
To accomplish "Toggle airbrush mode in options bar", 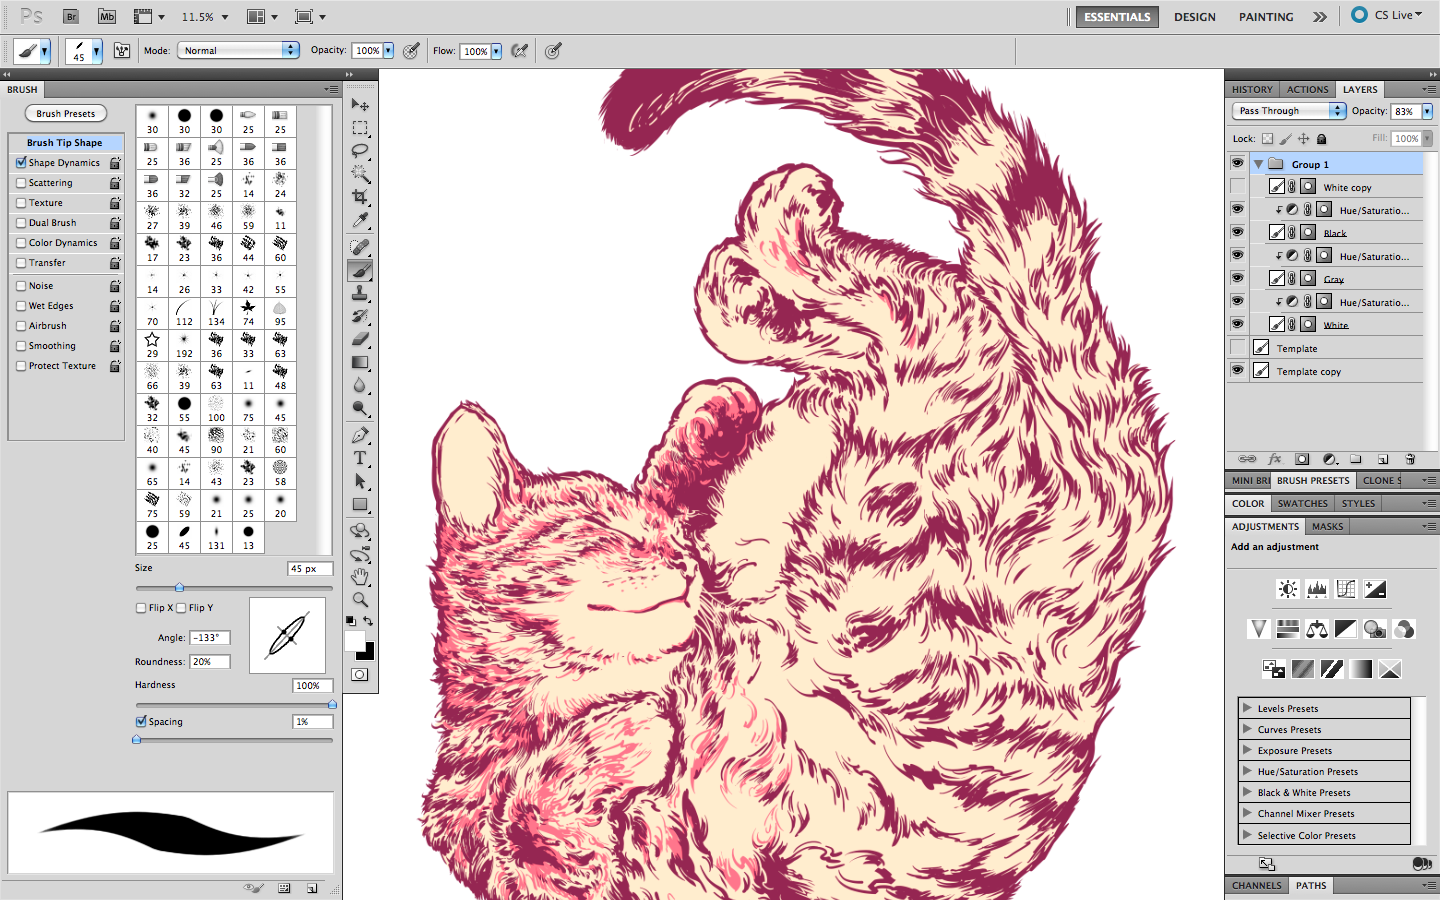I will [520, 50].
